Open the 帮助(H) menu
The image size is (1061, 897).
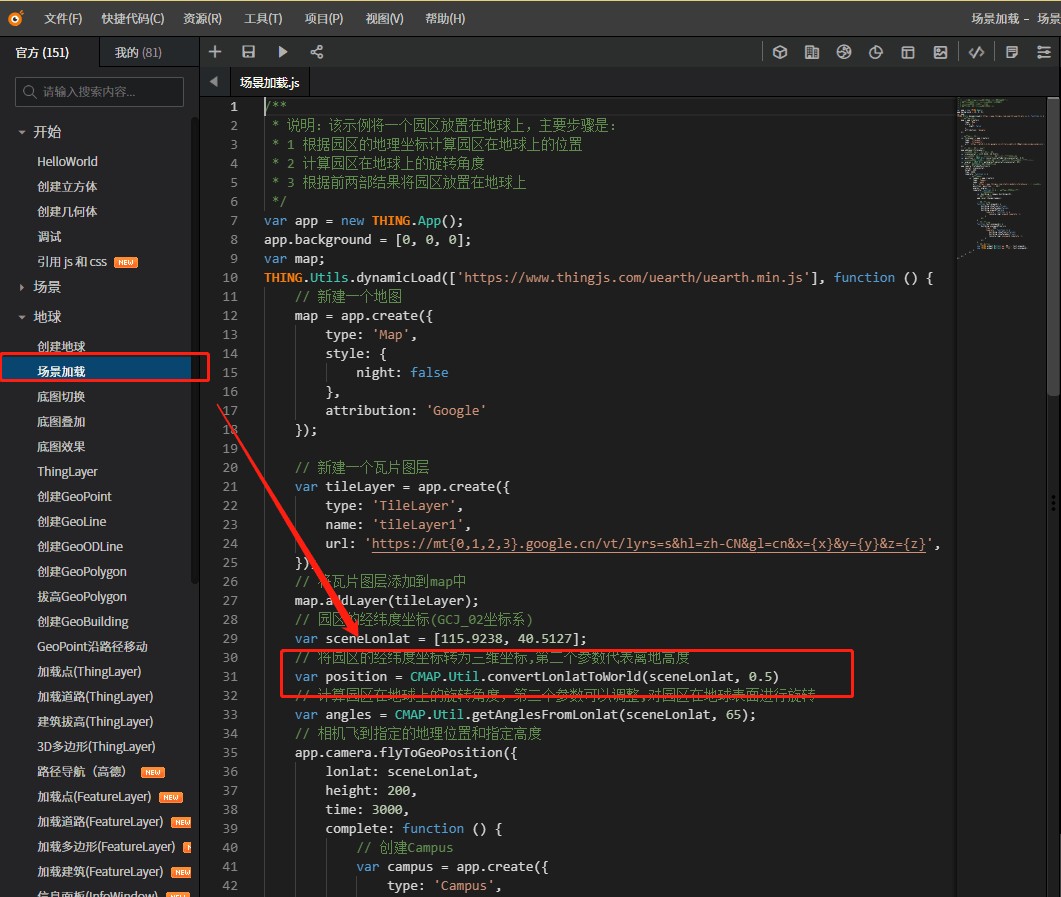tap(445, 18)
